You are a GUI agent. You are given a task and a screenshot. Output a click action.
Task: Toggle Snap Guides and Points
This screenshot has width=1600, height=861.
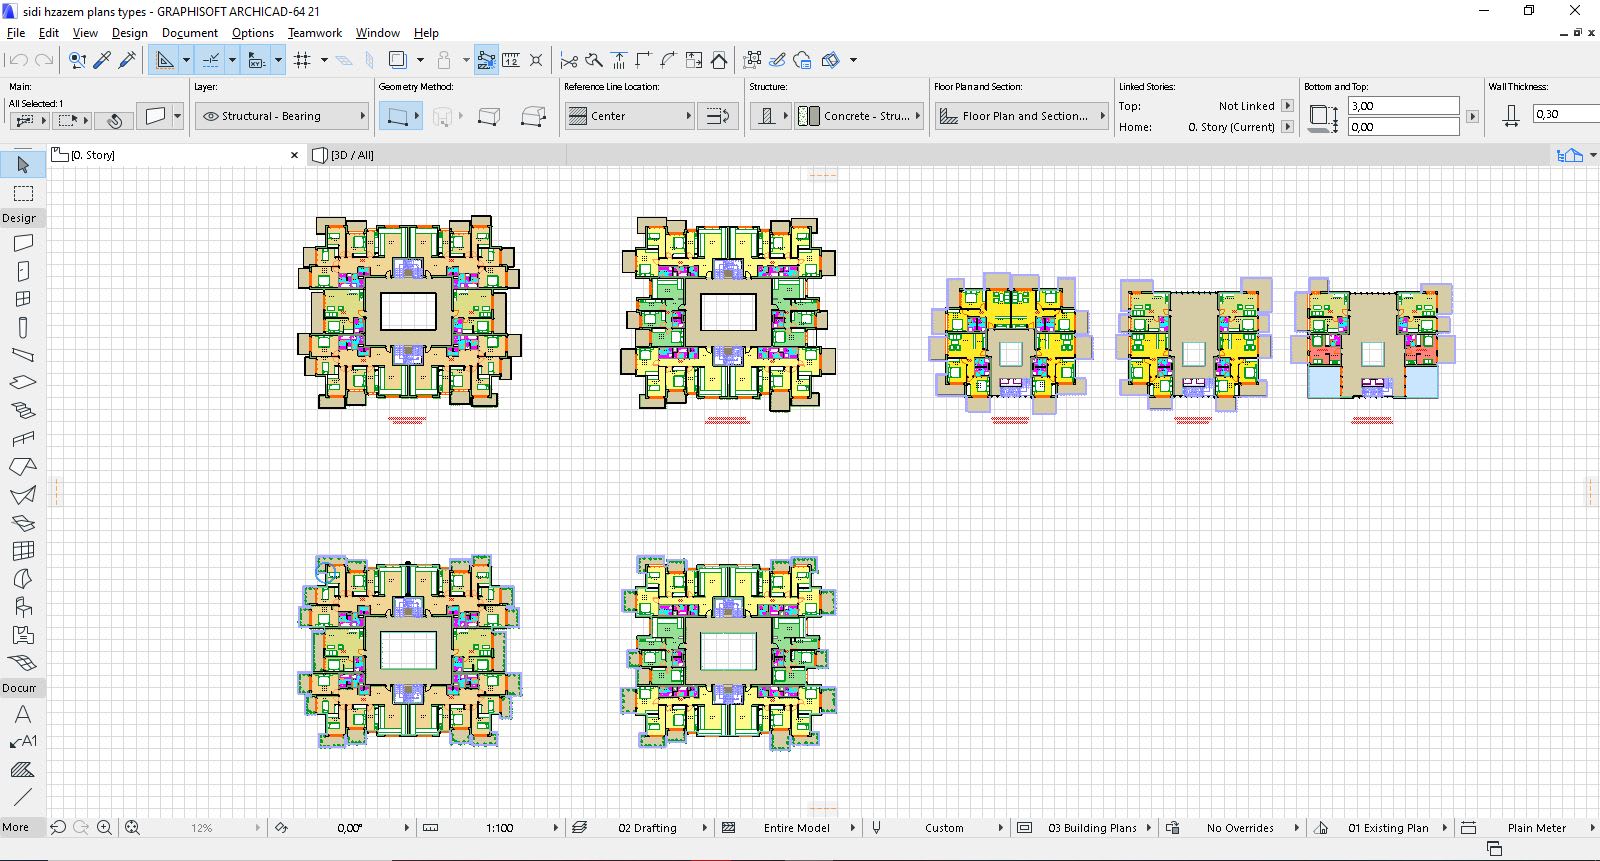click(210, 60)
